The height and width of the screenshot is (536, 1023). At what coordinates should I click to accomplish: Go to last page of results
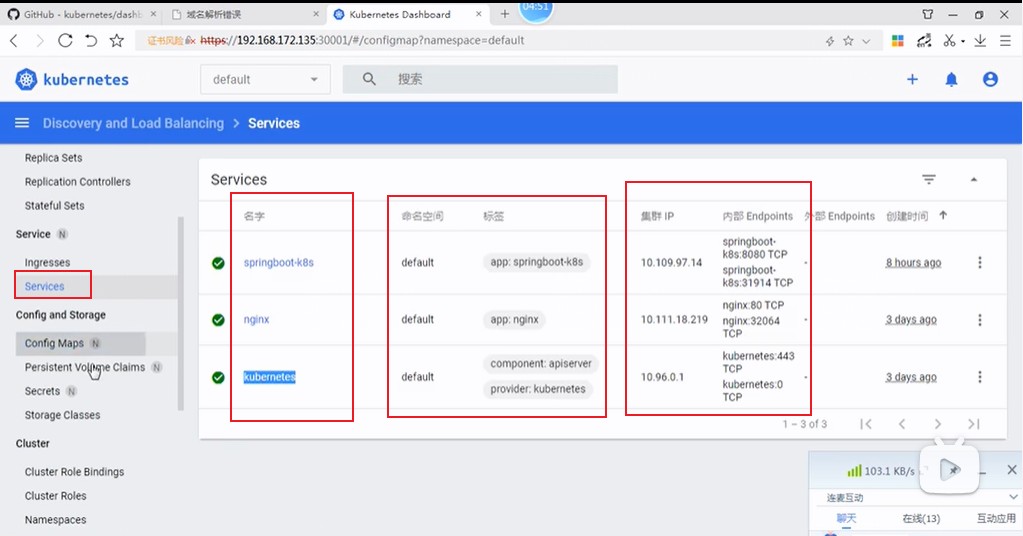973,424
